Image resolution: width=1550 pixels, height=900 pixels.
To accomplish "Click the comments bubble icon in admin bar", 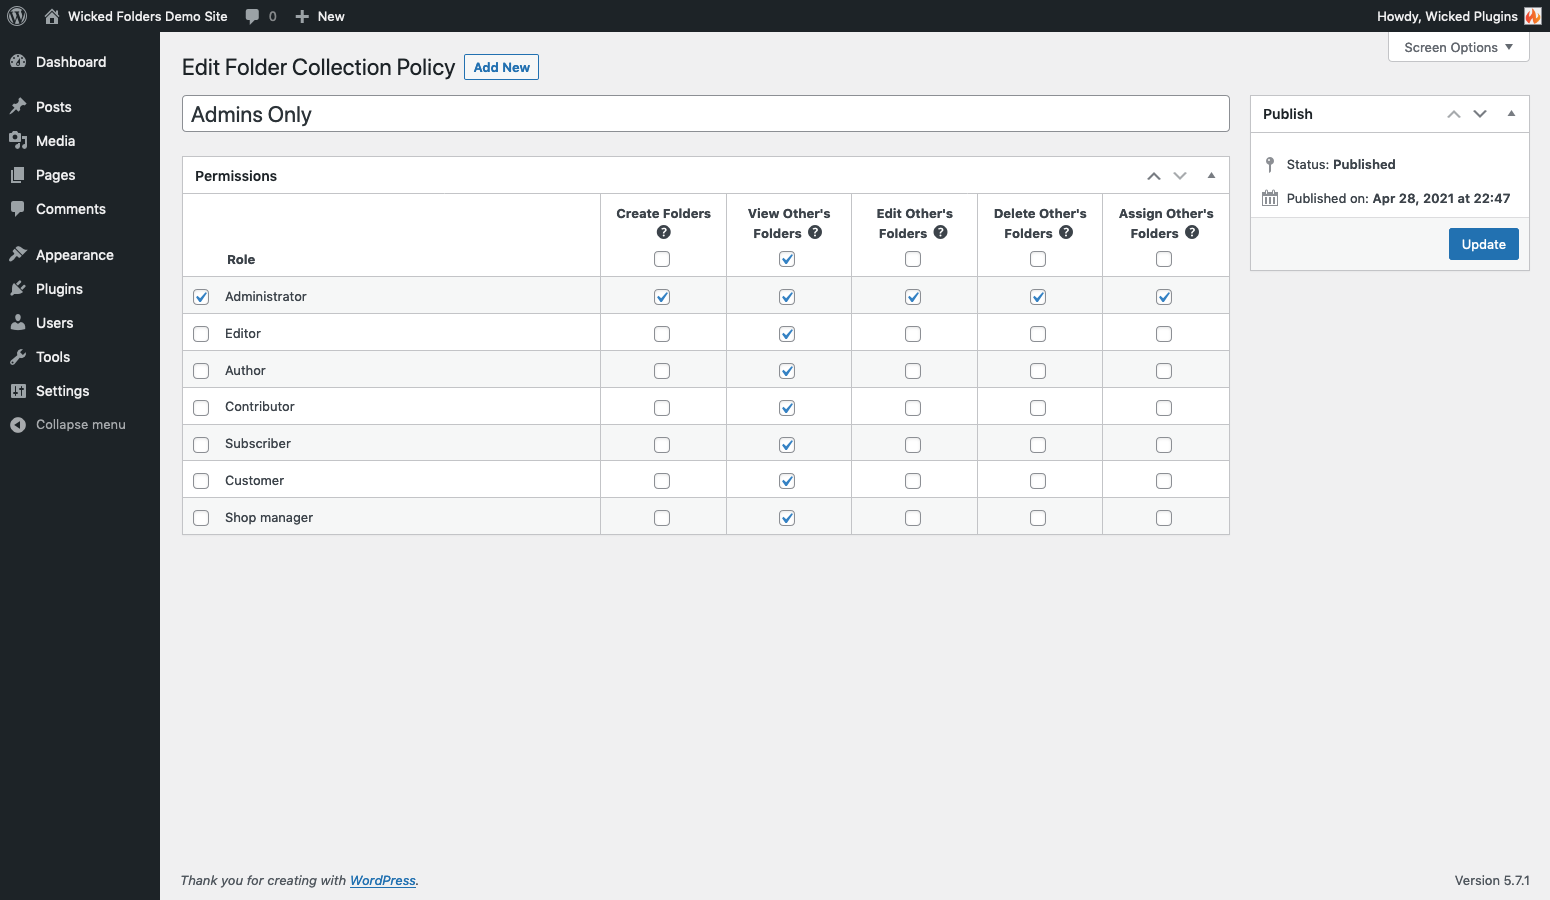I will point(252,16).
